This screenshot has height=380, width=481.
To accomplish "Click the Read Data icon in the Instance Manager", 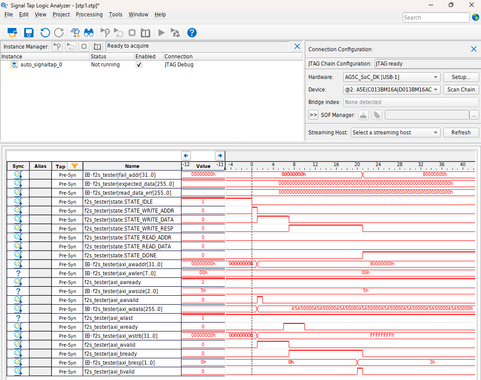I will 97,46.
